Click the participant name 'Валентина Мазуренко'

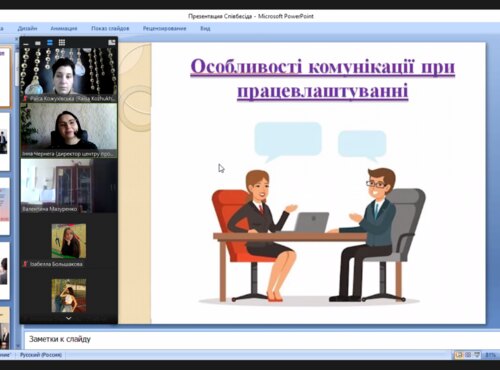pos(50,209)
